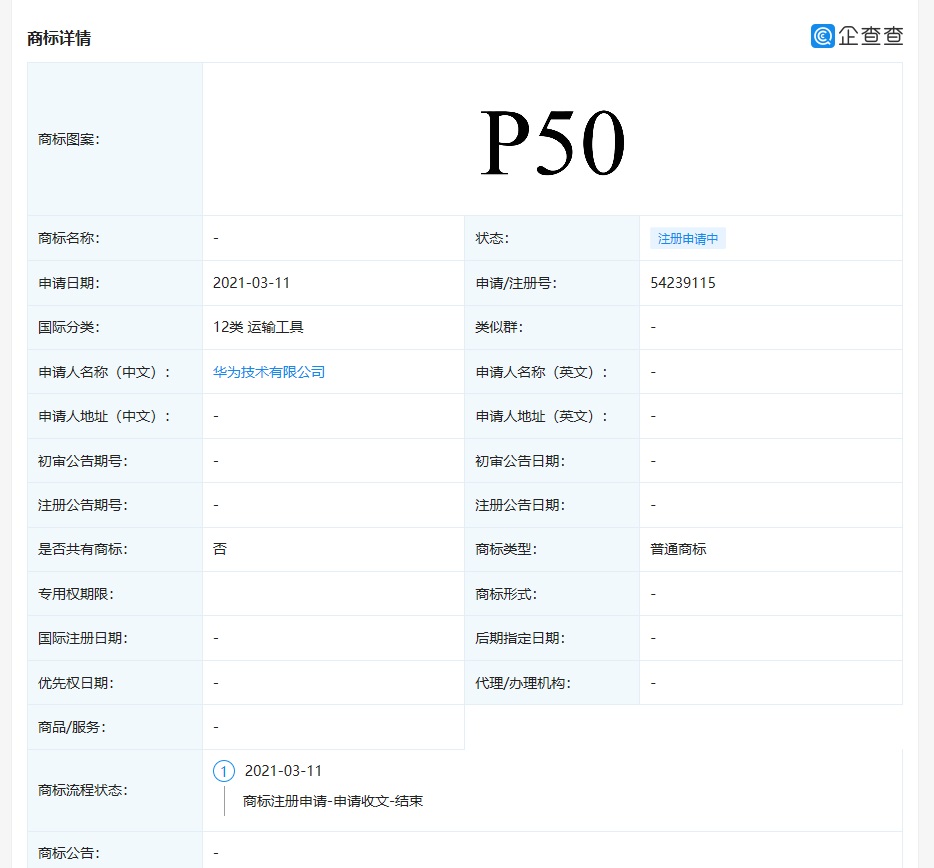
Task: Click the 商标流程状态: label
Action: pyautogui.click(x=83, y=791)
